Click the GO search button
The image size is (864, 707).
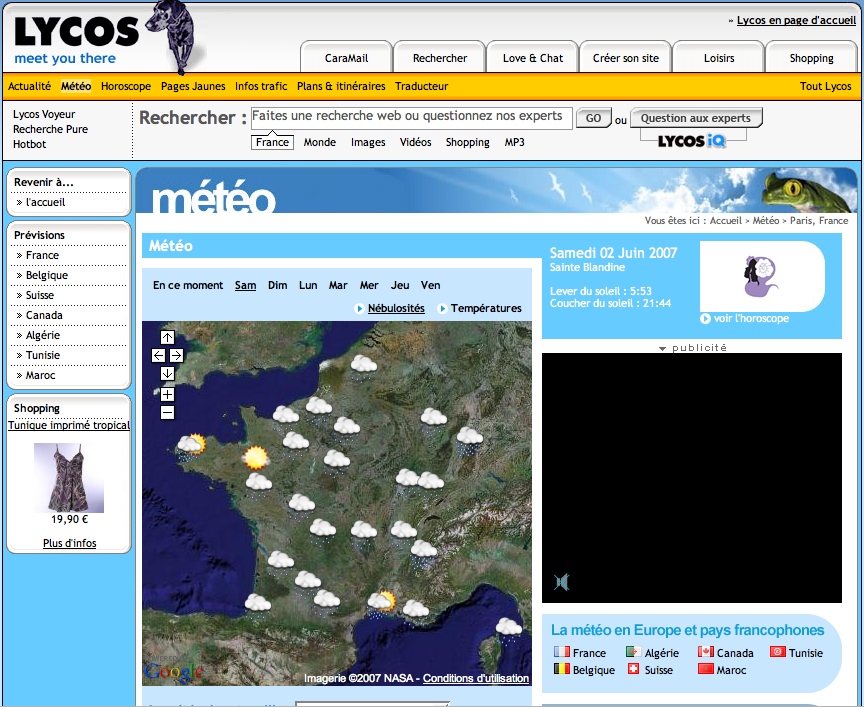pyautogui.click(x=593, y=118)
